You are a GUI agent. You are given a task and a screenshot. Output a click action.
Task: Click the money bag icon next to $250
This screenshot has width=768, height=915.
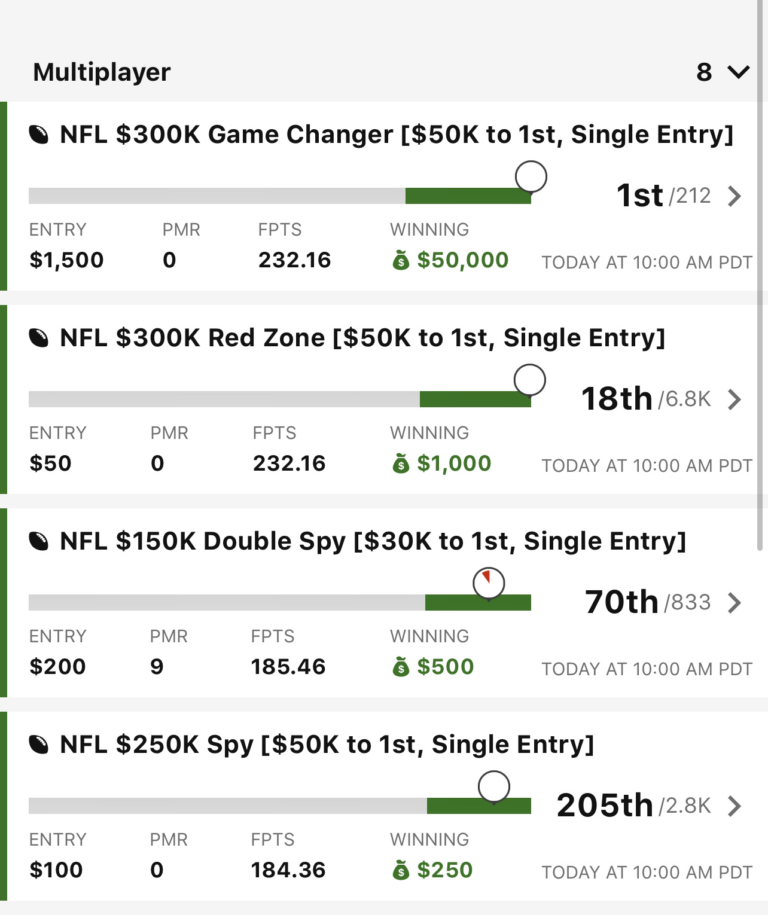click(x=401, y=870)
